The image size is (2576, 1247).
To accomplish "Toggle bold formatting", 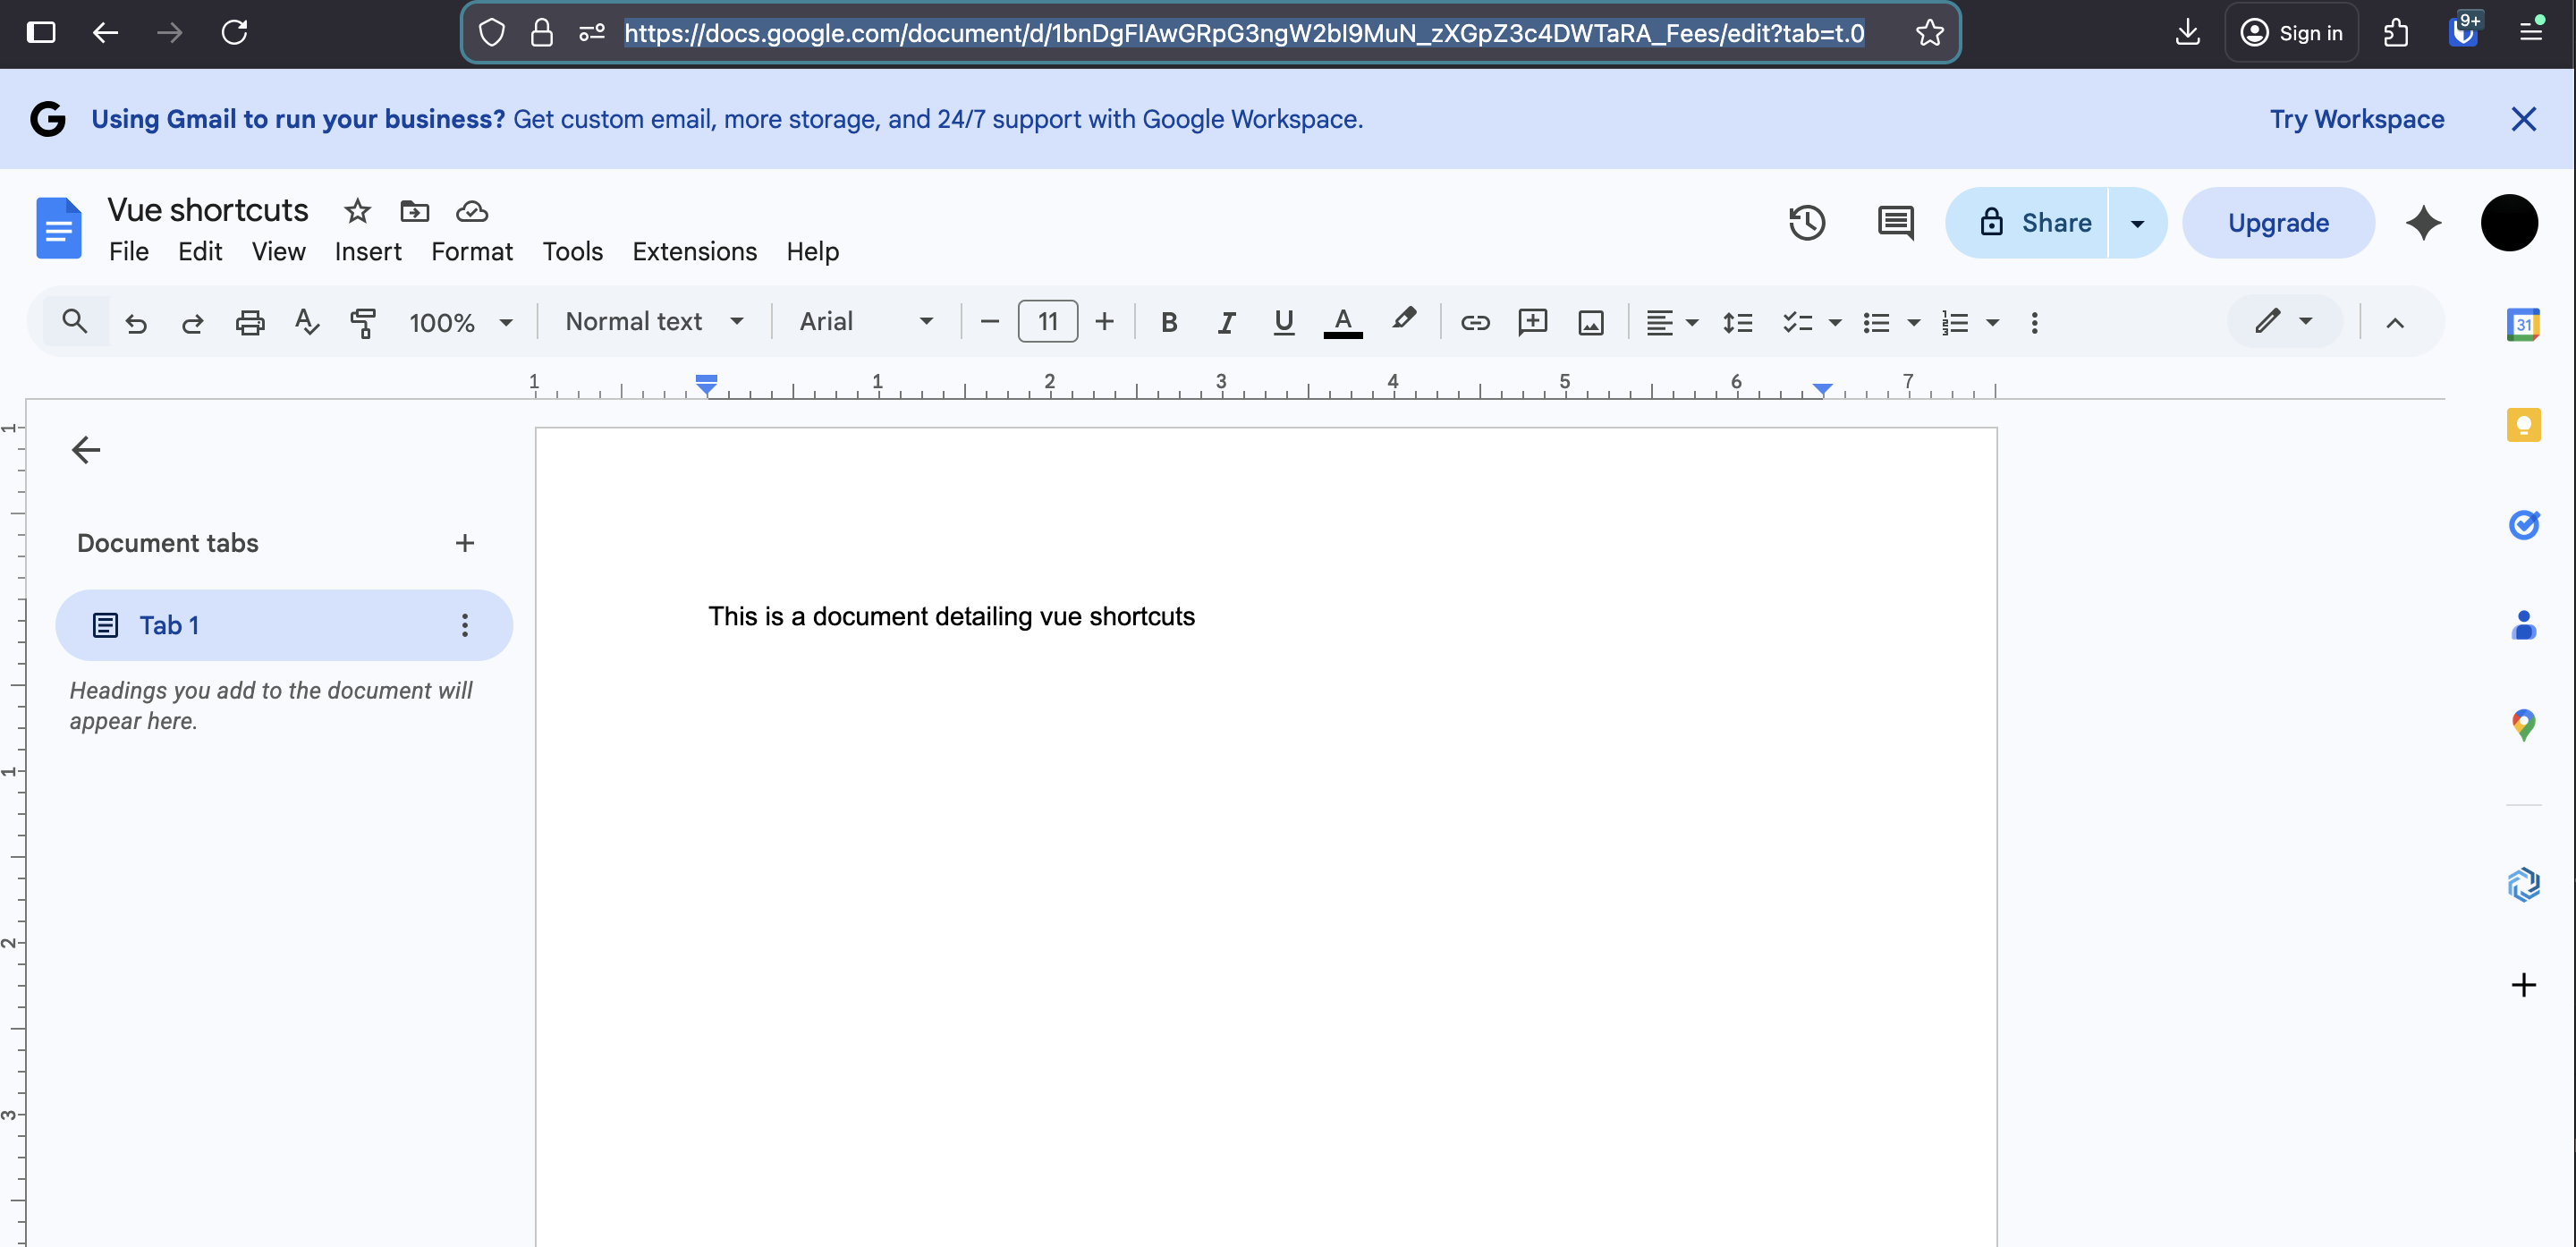I will coord(1168,322).
